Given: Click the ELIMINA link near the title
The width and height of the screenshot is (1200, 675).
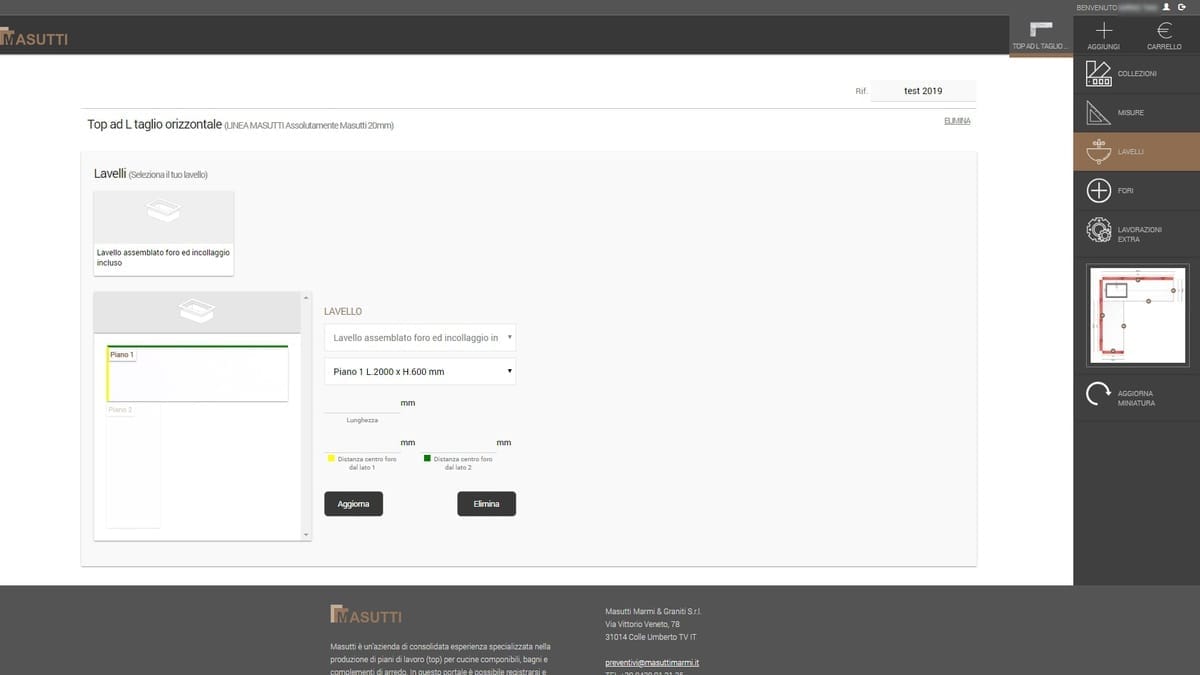Looking at the screenshot, I should pyautogui.click(x=957, y=121).
